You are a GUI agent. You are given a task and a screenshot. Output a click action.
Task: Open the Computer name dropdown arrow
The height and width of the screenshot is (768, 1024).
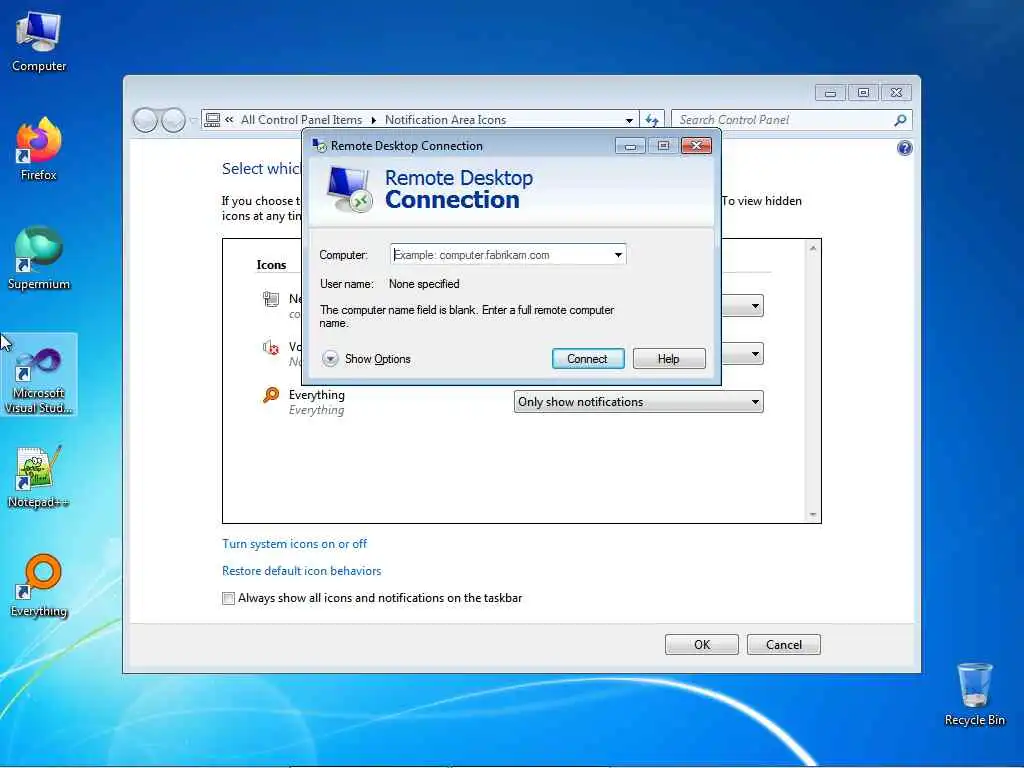pyautogui.click(x=618, y=255)
